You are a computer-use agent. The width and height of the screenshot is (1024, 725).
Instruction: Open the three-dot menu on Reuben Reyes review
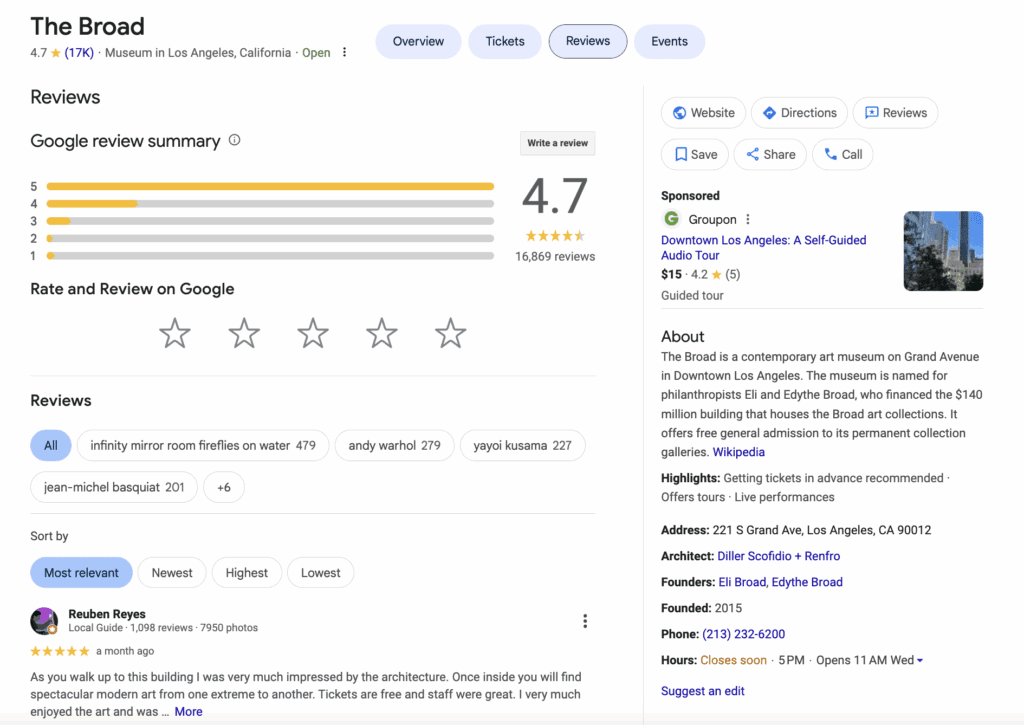pyautogui.click(x=585, y=620)
